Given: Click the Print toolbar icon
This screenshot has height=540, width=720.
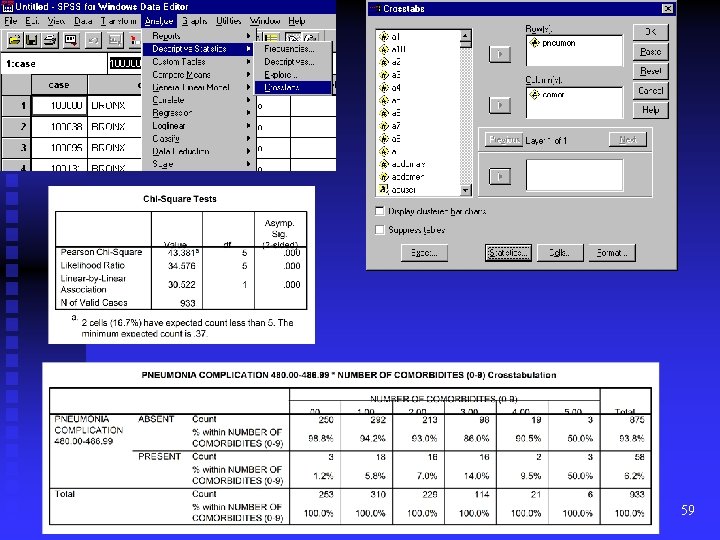Looking at the screenshot, I should (x=50, y=40).
